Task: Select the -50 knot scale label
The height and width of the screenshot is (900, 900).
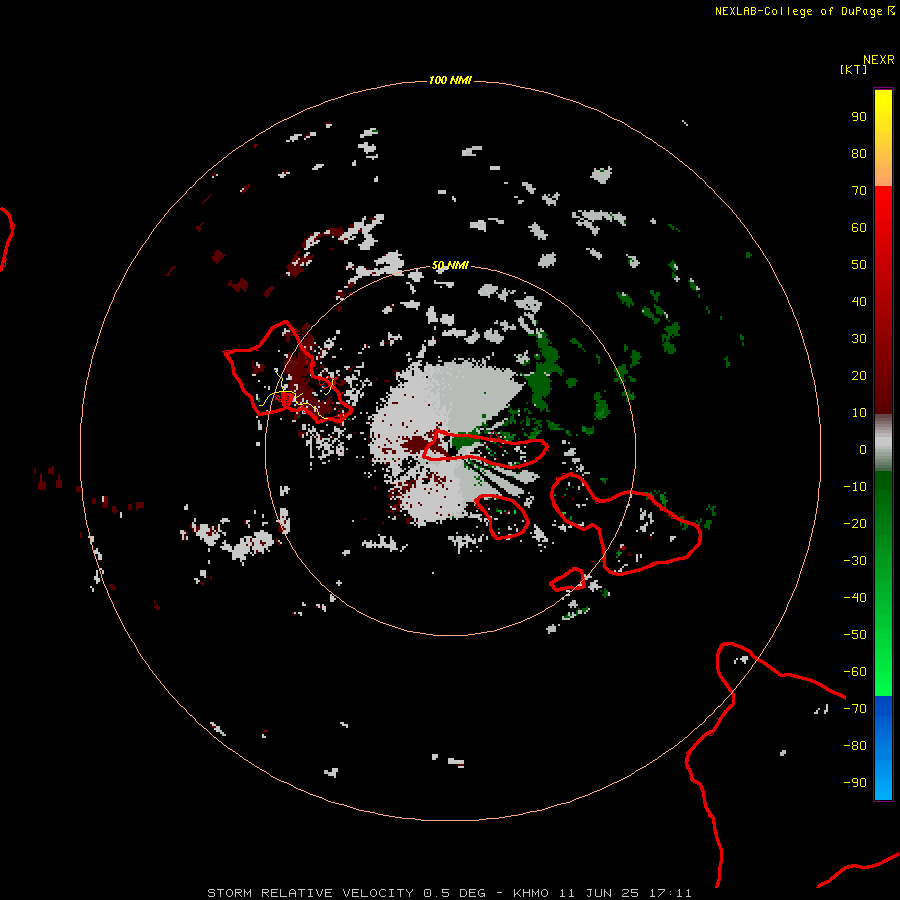Action: click(x=855, y=635)
